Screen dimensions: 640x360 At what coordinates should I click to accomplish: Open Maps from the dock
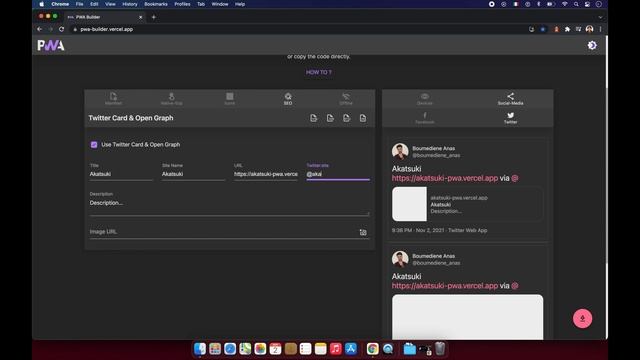point(245,349)
